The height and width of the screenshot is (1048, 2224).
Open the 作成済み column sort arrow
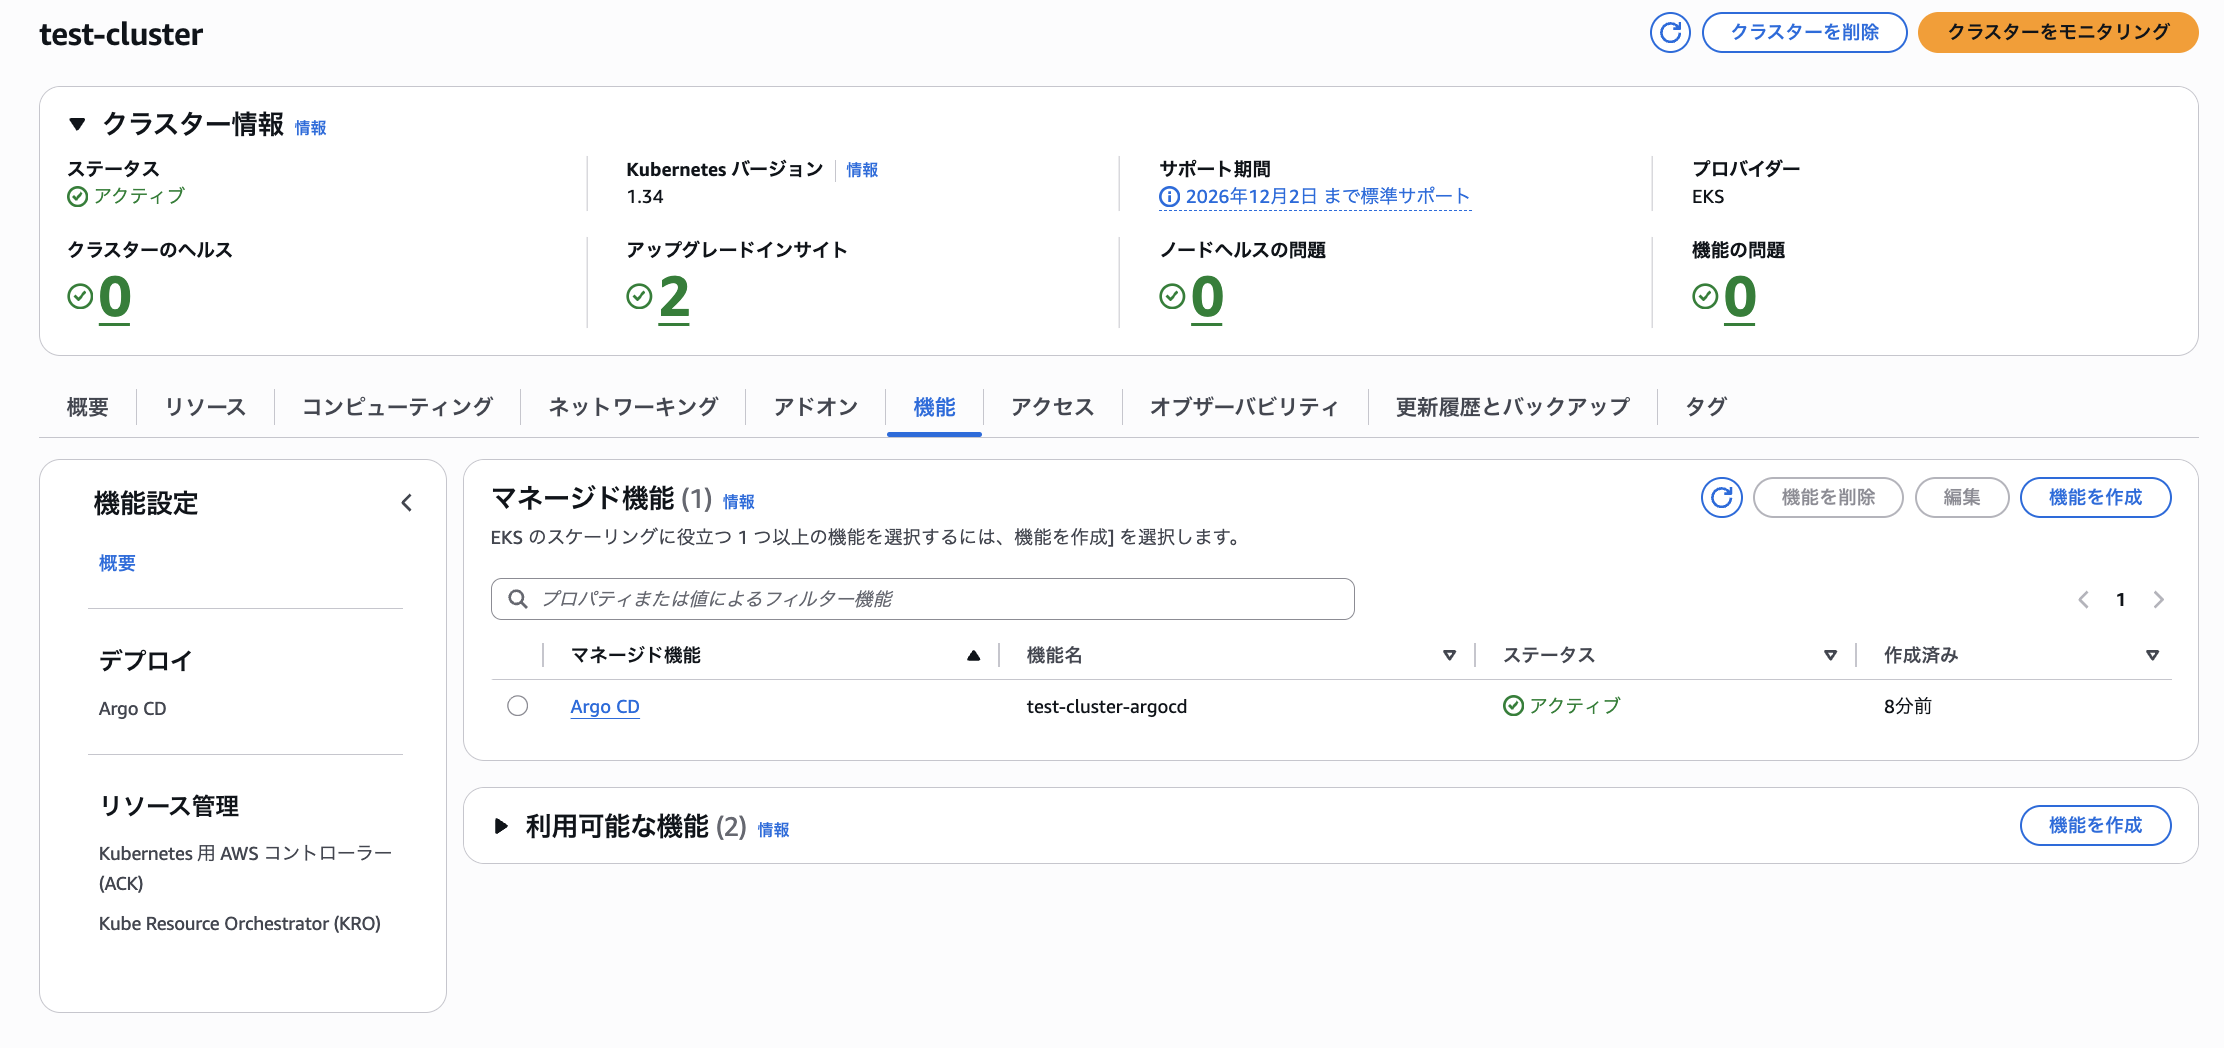click(2152, 655)
